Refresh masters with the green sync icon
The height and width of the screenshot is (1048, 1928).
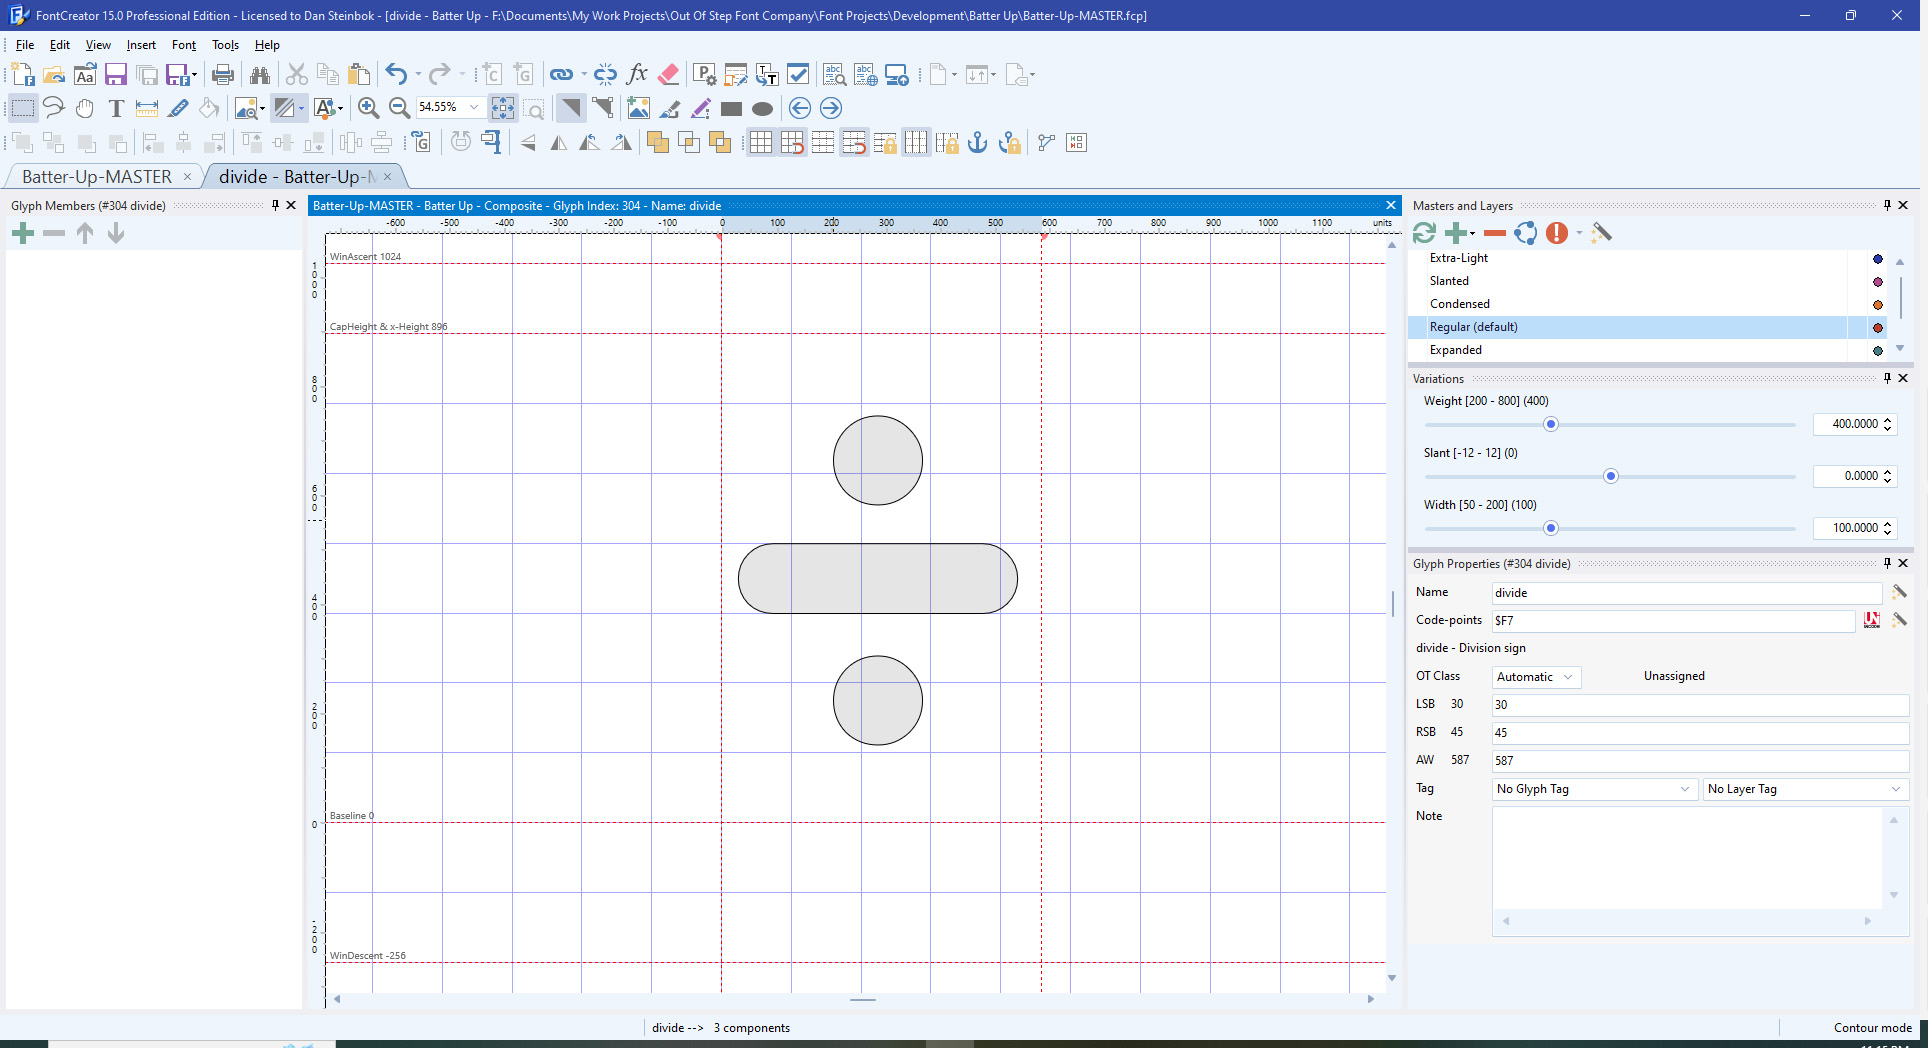(1424, 233)
